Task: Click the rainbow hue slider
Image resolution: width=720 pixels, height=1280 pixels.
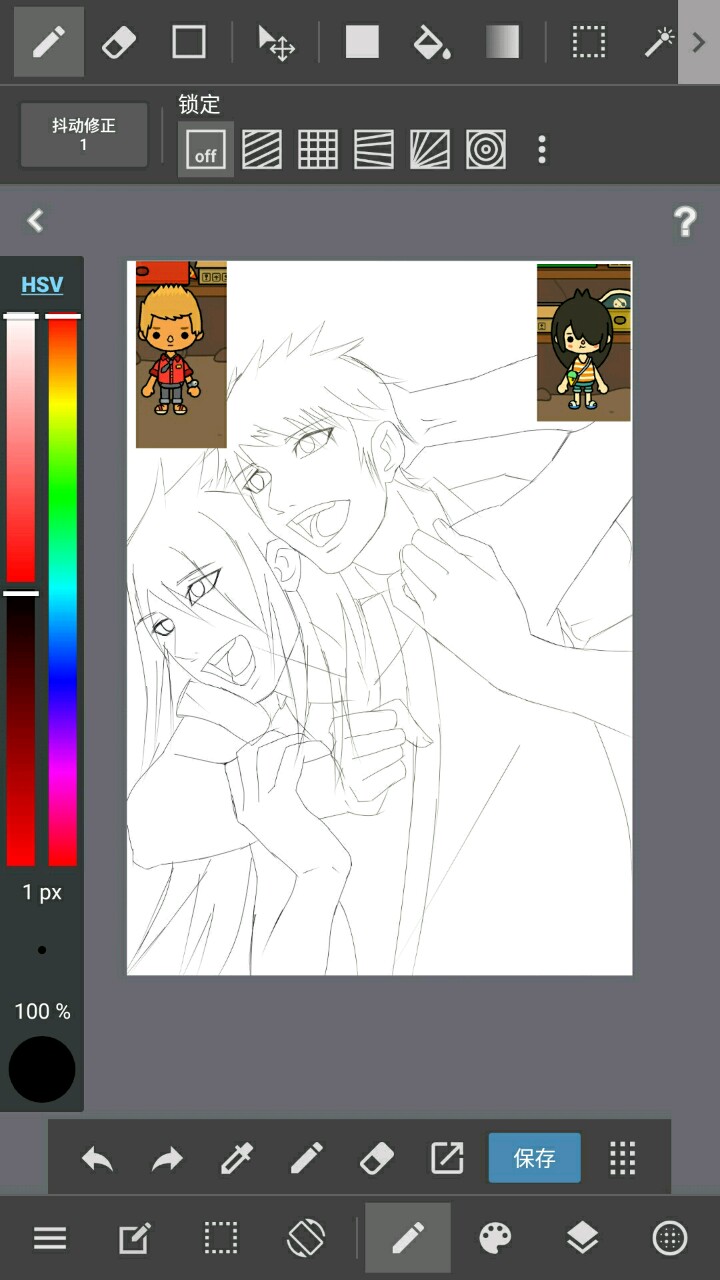Action: (x=63, y=590)
